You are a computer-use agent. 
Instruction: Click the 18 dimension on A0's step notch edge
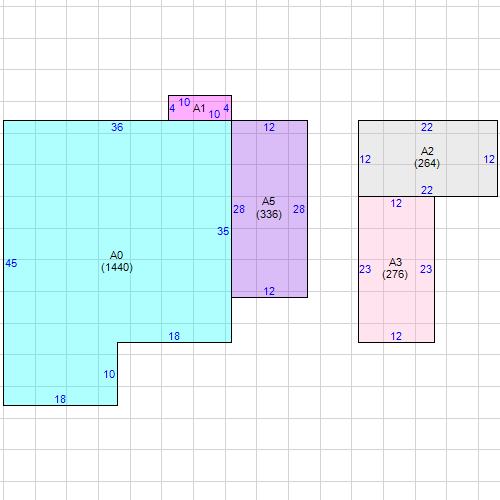(174, 336)
